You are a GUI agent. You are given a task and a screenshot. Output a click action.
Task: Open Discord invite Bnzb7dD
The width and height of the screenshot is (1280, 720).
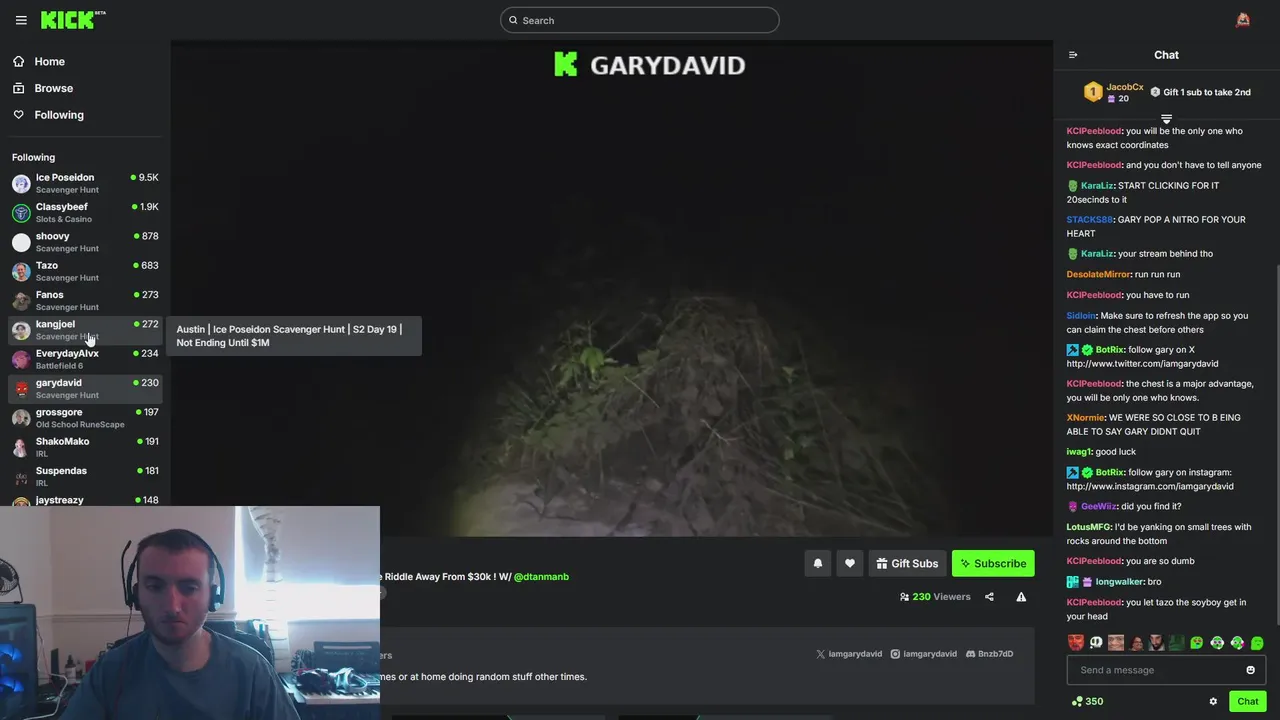pos(989,654)
